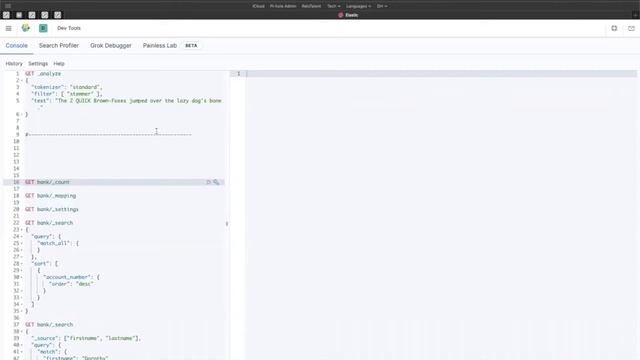Click the '"_source": ["firstname", "lastname"]' line
The width and height of the screenshot is (640, 360).
(86, 338)
